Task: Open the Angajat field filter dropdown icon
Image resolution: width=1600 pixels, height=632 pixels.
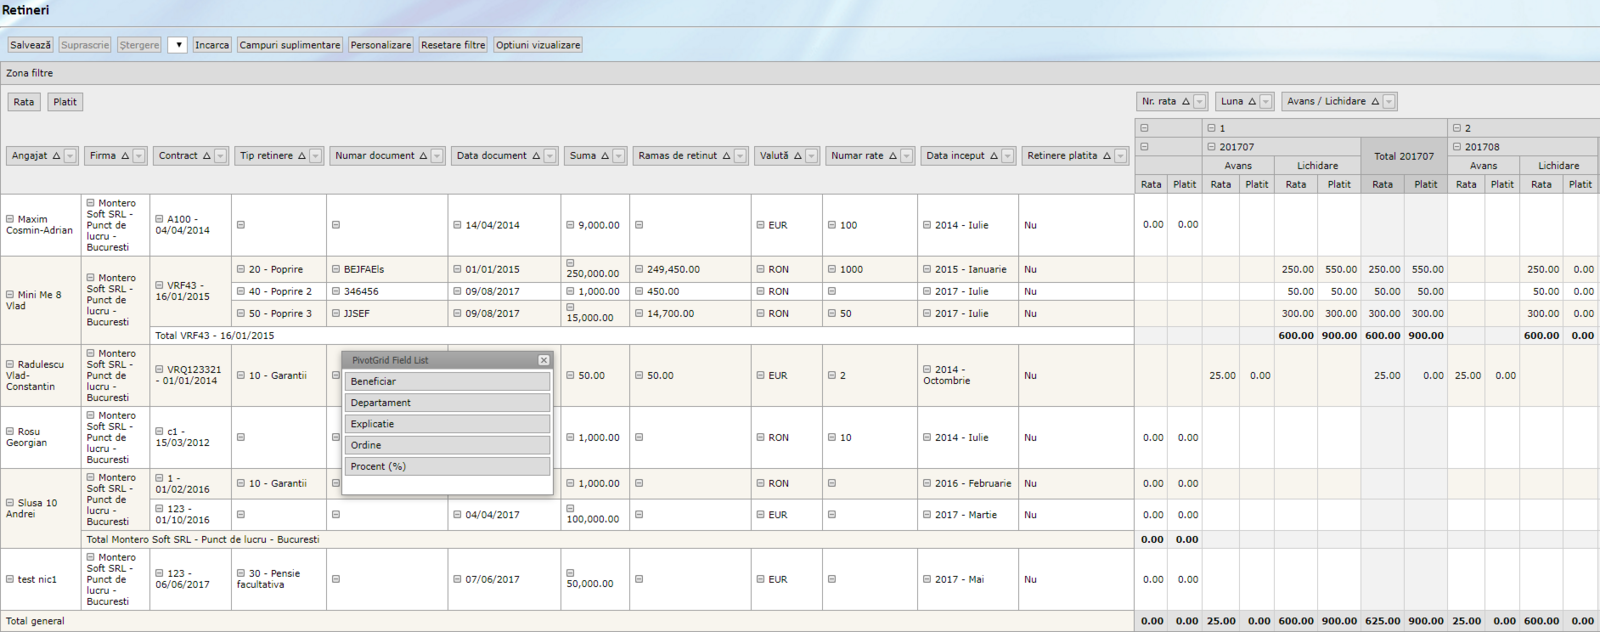Action: pyautogui.click(x=70, y=156)
